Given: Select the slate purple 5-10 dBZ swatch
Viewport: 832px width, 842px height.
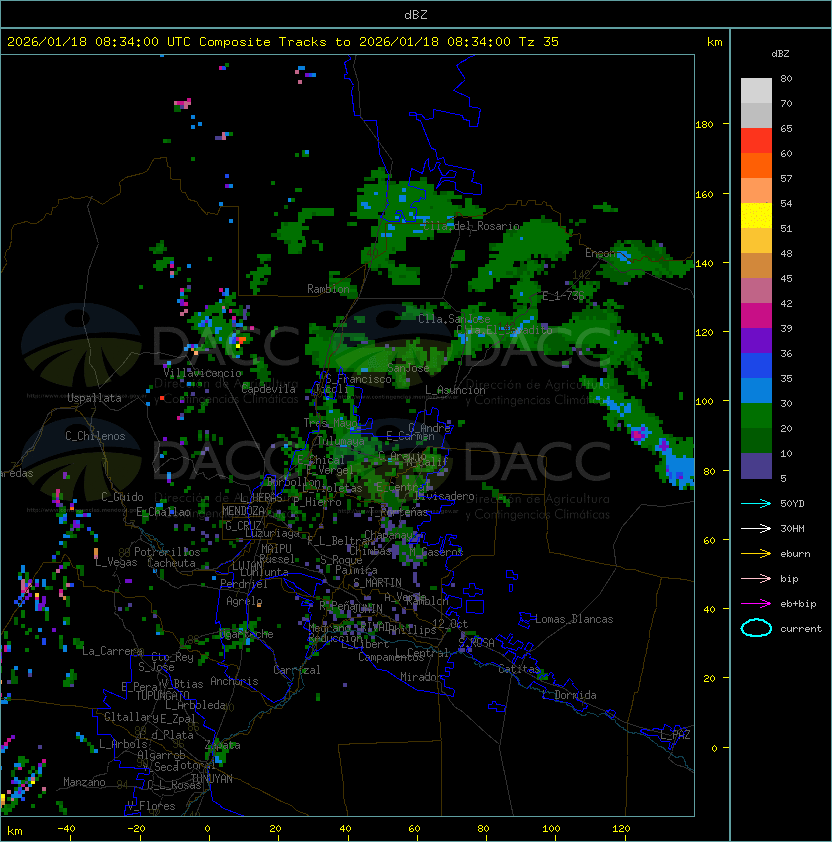Looking at the screenshot, I should click(x=756, y=466).
